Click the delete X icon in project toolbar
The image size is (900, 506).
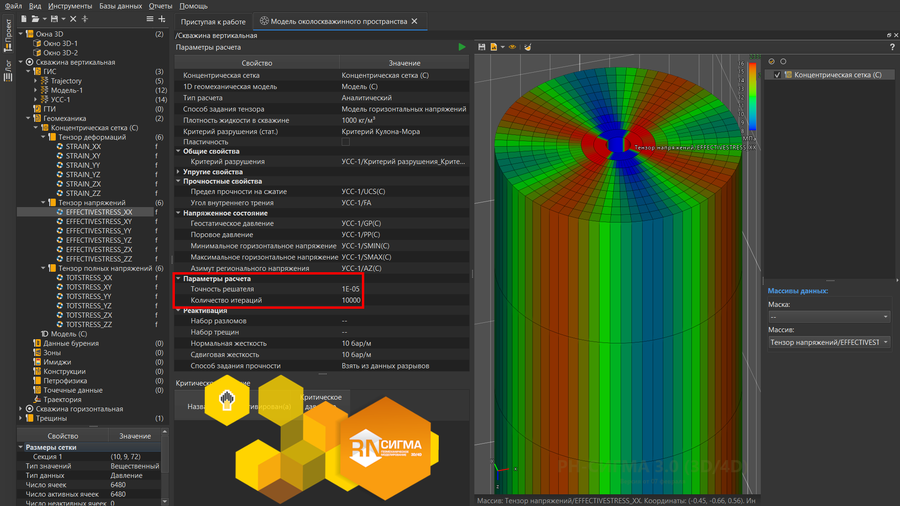[x=73, y=19]
